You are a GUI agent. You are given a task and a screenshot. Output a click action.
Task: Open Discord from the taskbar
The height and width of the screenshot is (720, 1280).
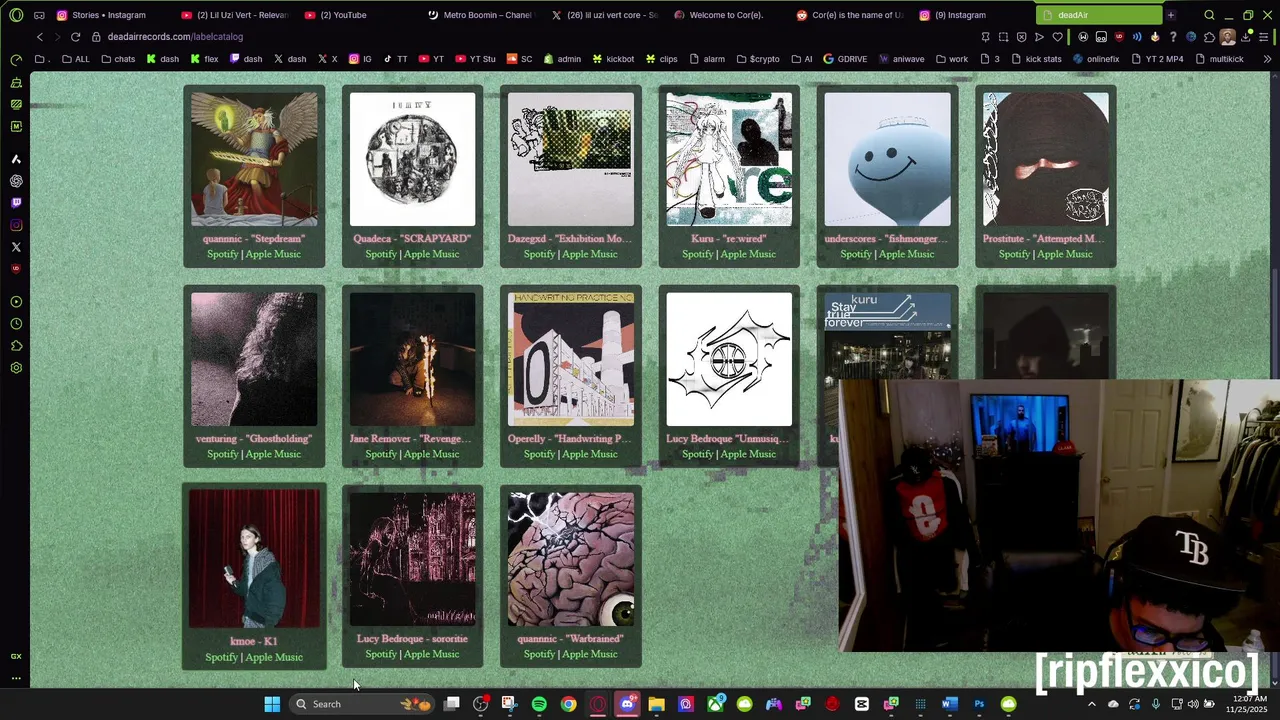(x=627, y=704)
